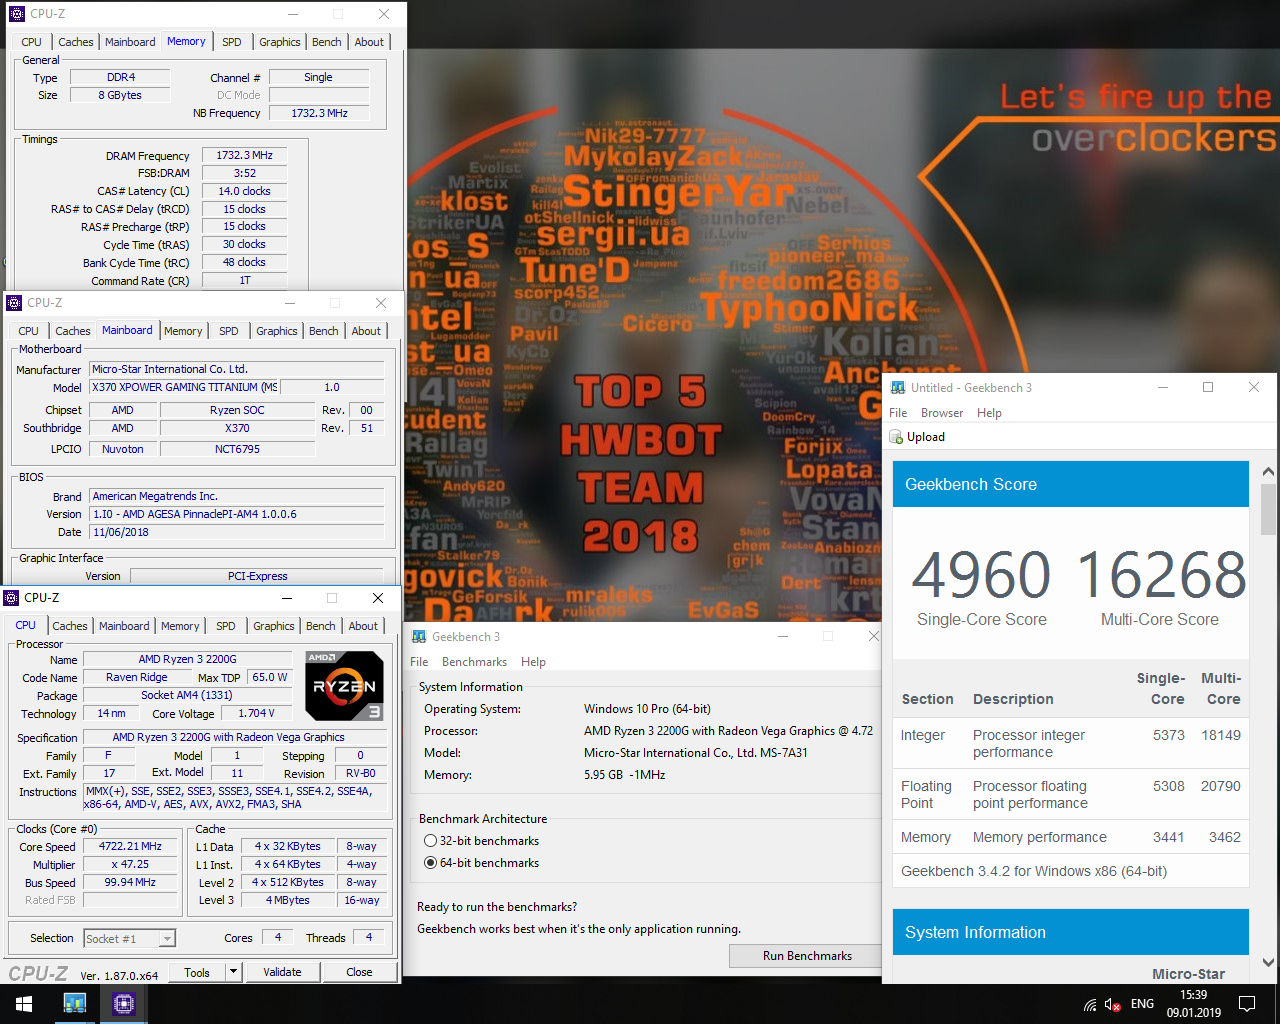Image resolution: width=1280 pixels, height=1024 pixels.
Task: Click the Threads count value 4
Action: (x=368, y=937)
